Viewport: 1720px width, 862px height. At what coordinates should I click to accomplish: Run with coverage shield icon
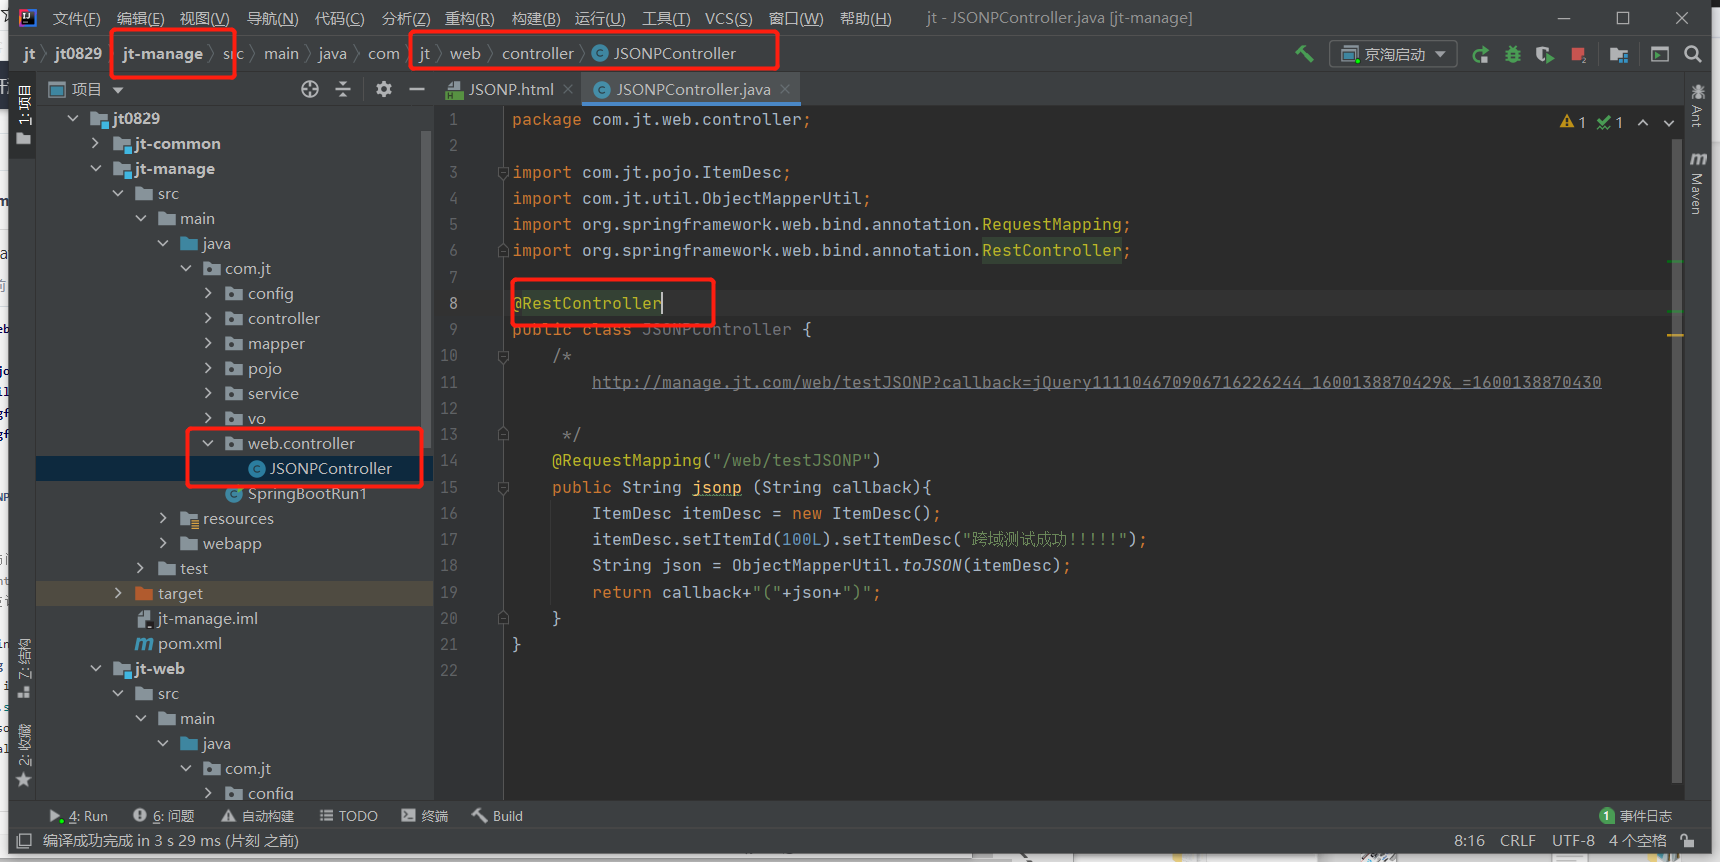click(x=1545, y=54)
